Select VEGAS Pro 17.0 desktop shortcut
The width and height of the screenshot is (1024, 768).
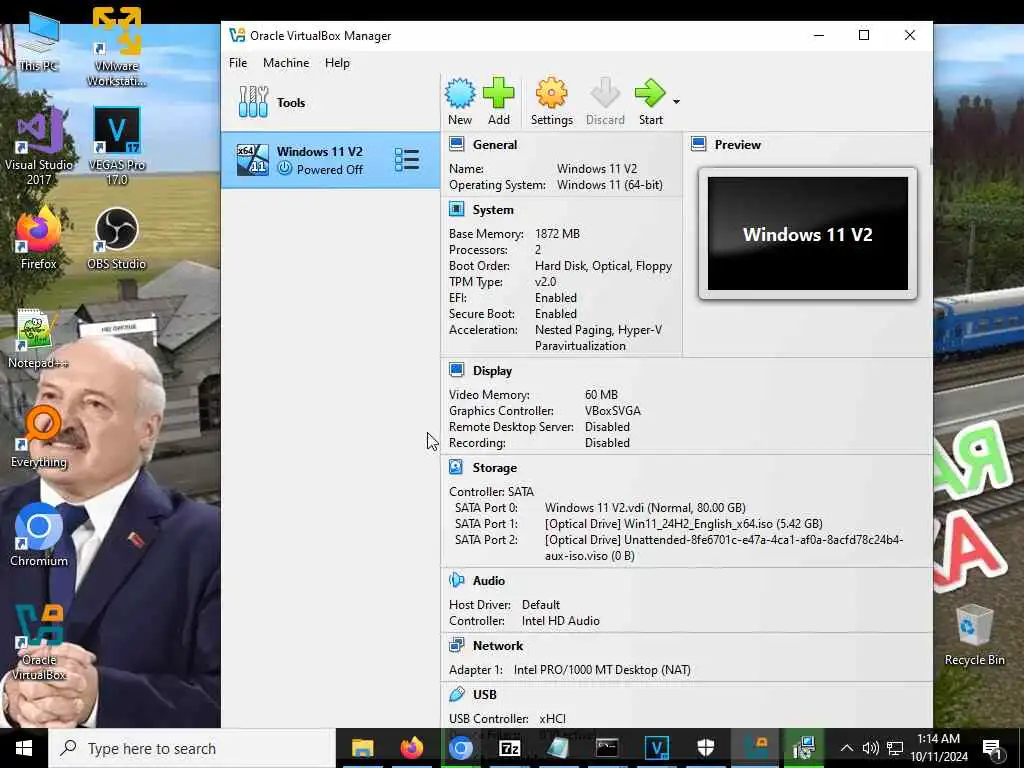point(116,146)
